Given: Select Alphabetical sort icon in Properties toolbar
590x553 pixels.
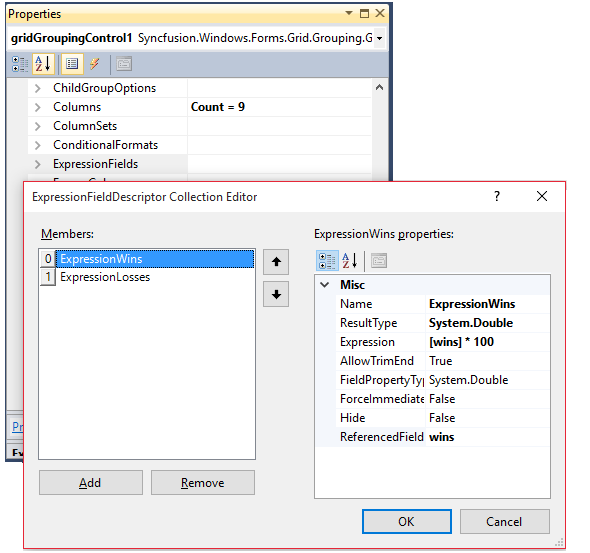Looking at the screenshot, I should 43,64.
